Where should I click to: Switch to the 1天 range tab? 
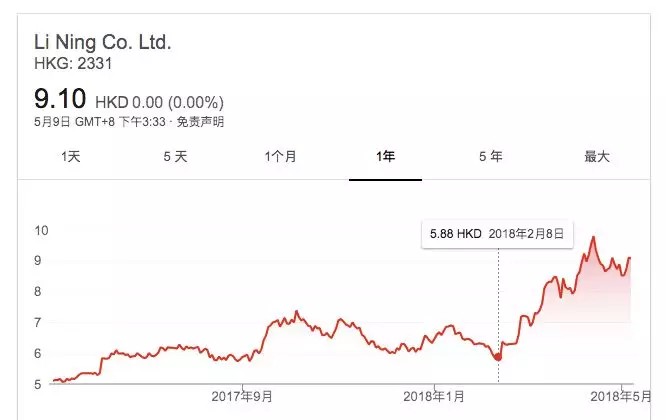click(x=70, y=157)
